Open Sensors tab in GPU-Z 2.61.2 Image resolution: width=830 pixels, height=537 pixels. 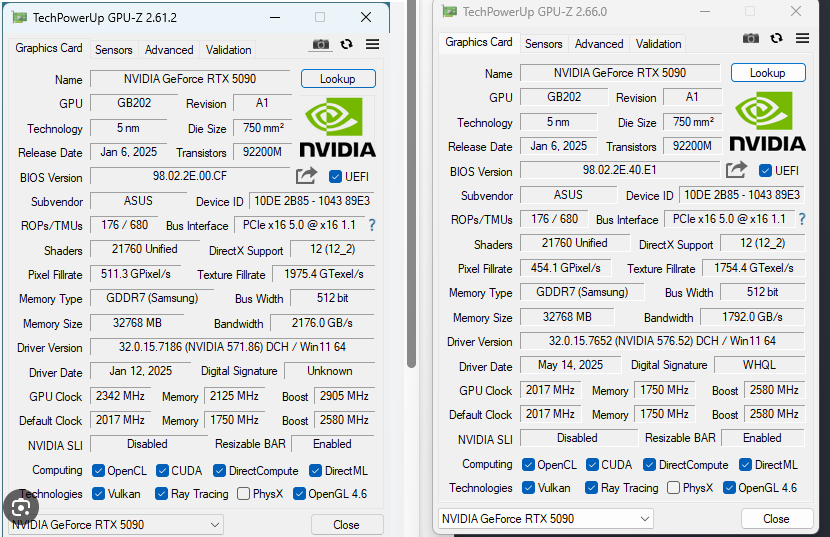point(113,50)
